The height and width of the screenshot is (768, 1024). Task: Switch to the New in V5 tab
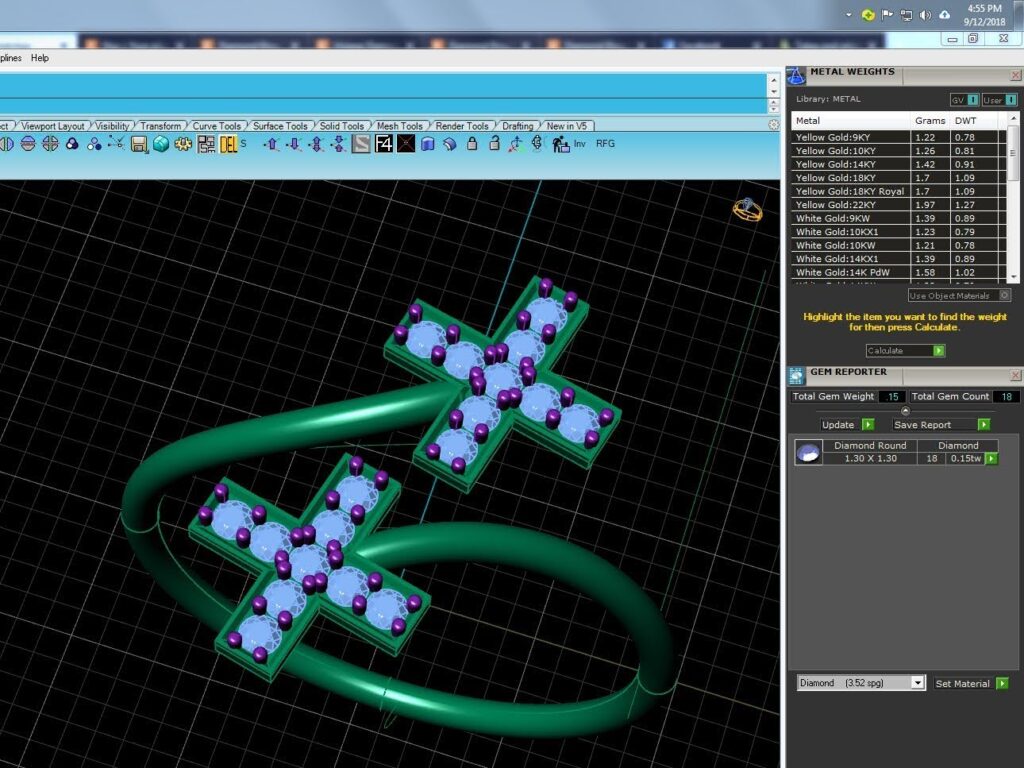coord(567,126)
